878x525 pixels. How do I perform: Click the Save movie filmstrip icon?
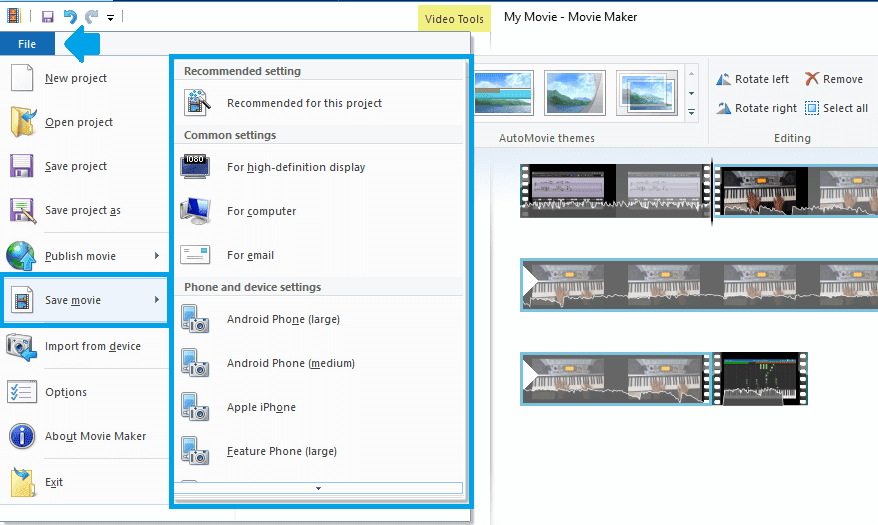pyautogui.click(x=22, y=300)
